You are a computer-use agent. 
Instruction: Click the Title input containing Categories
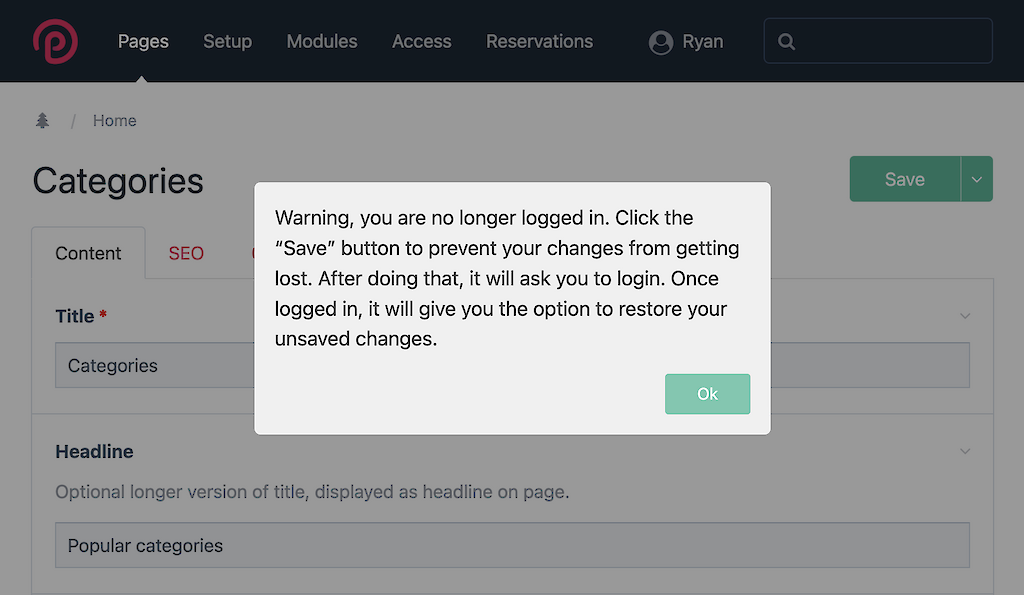click(512, 365)
